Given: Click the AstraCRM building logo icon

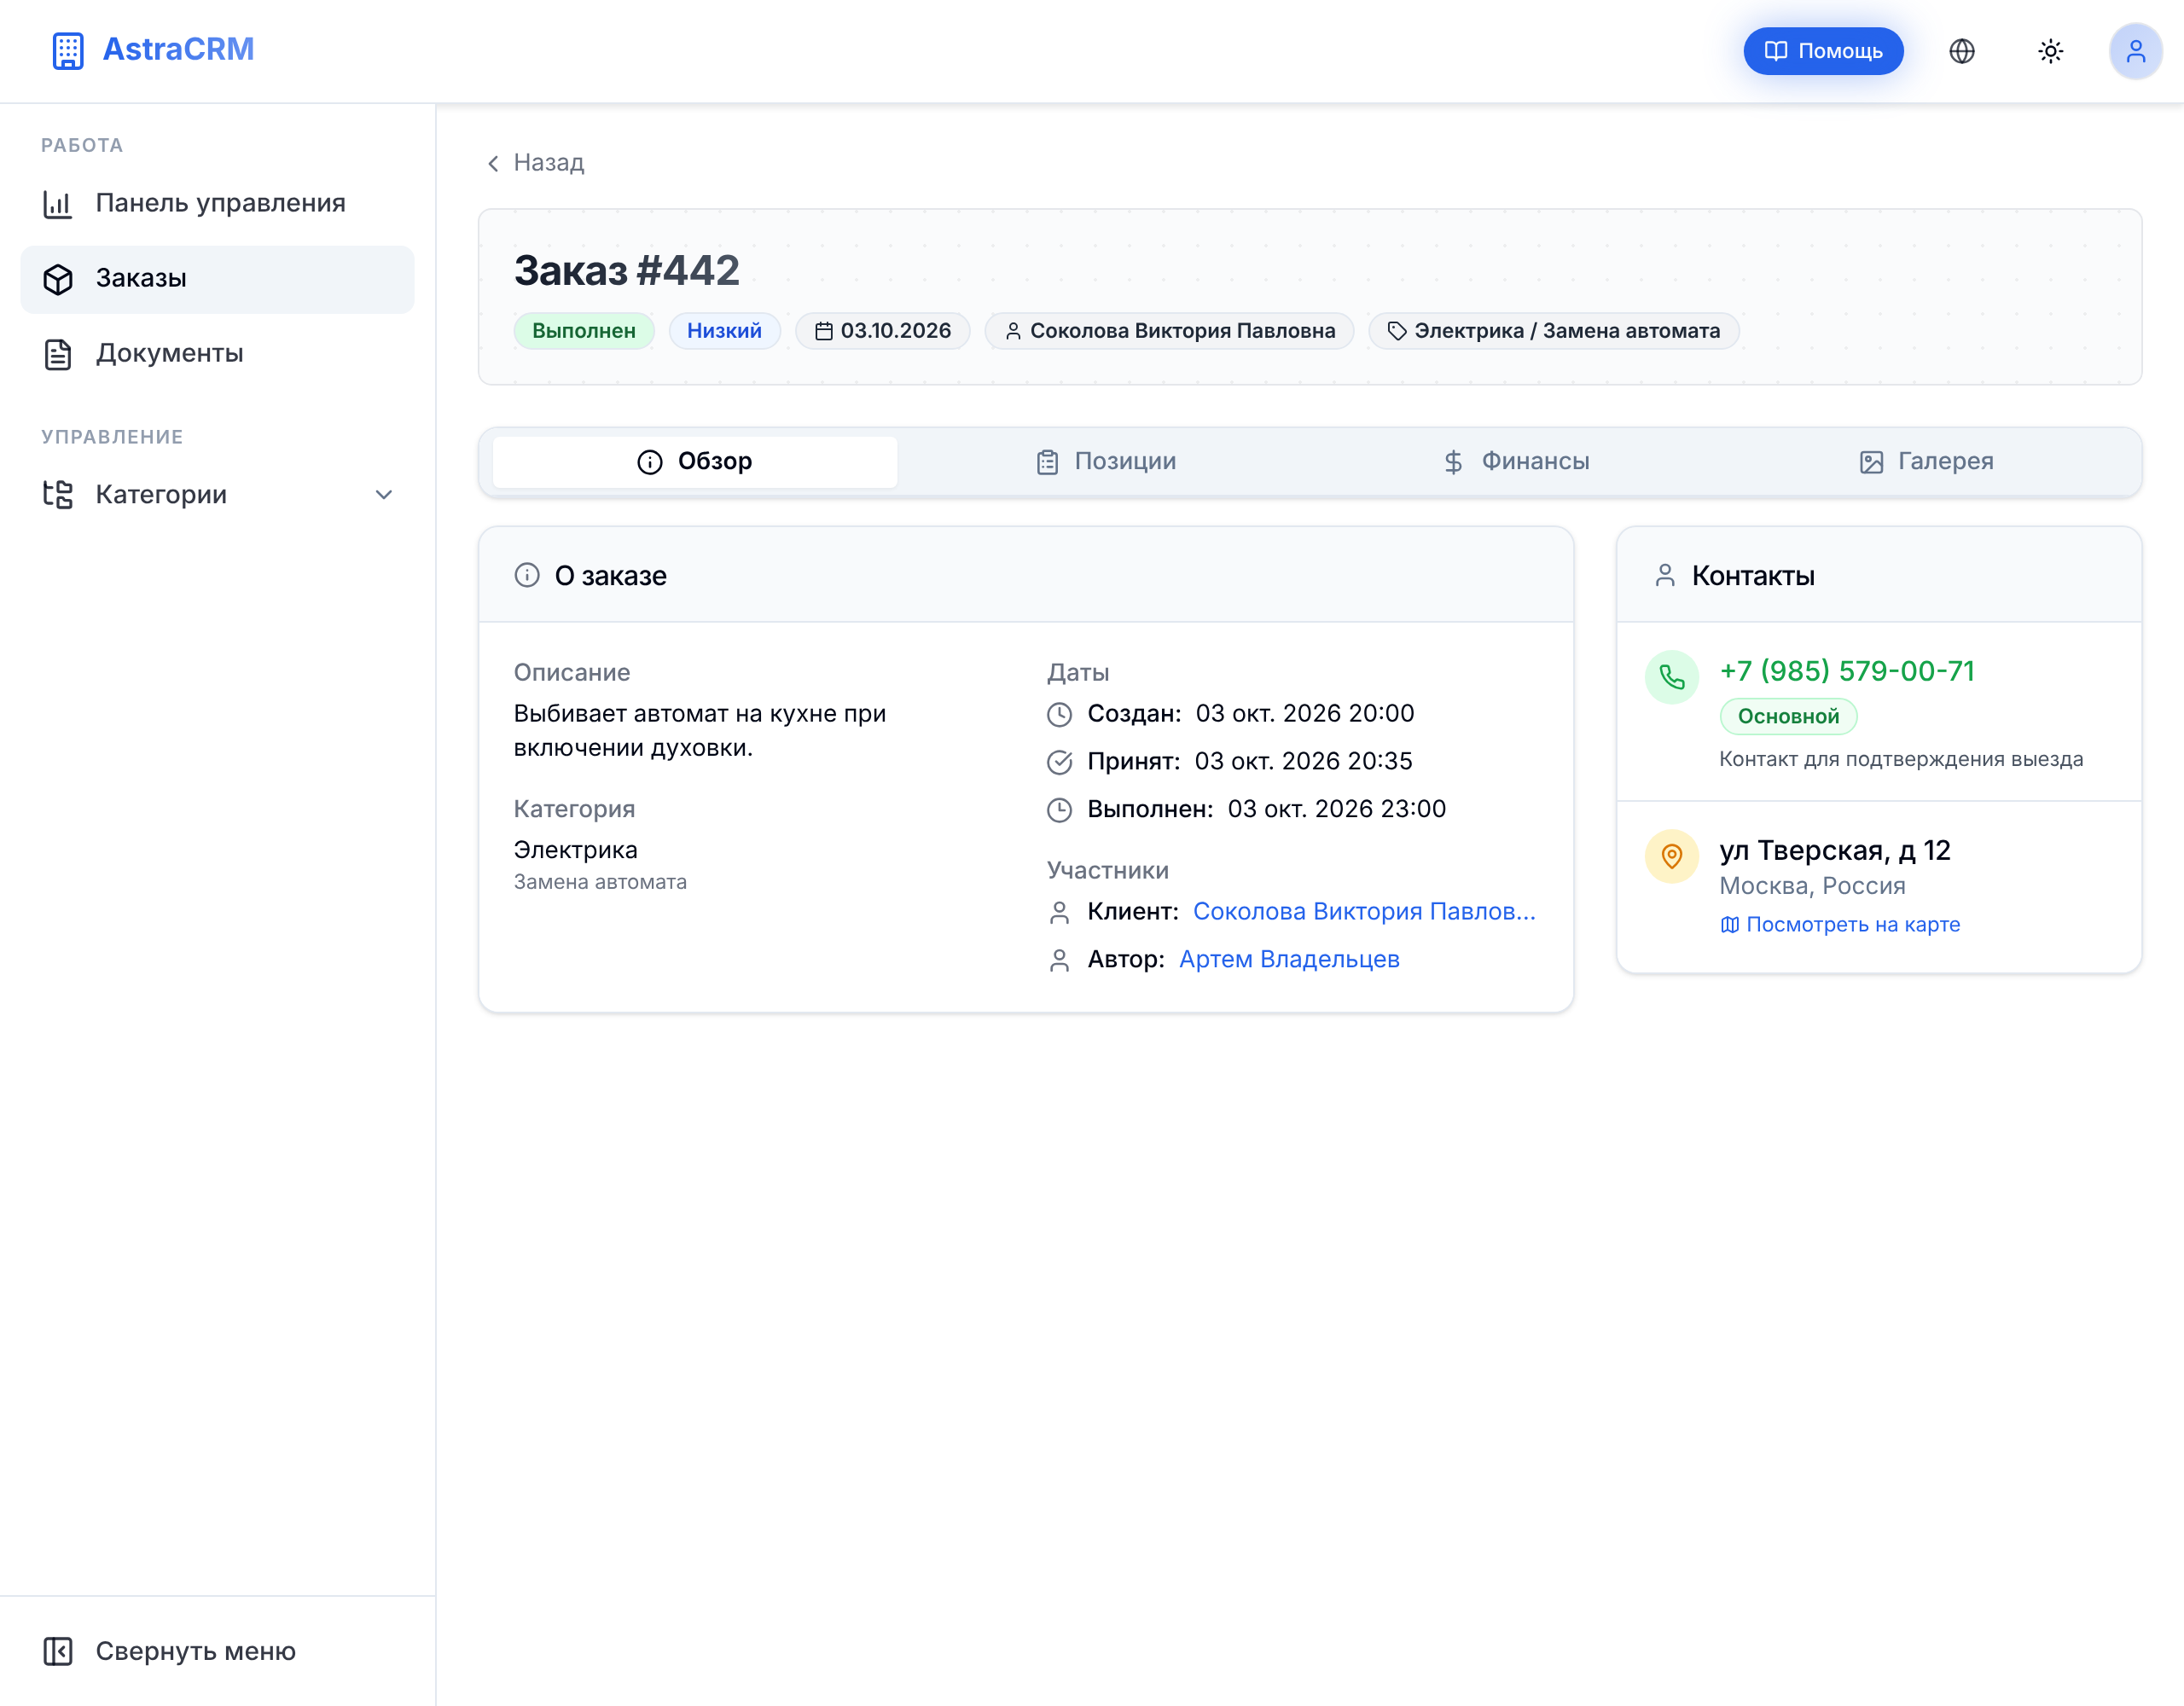Looking at the screenshot, I should click(x=68, y=50).
